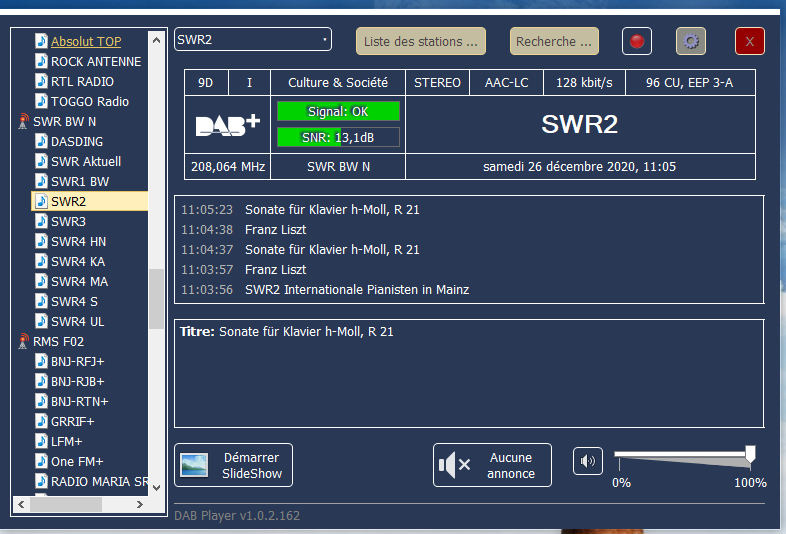Start recording with the red record button
The image size is (786, 534).
coord(637,41)
